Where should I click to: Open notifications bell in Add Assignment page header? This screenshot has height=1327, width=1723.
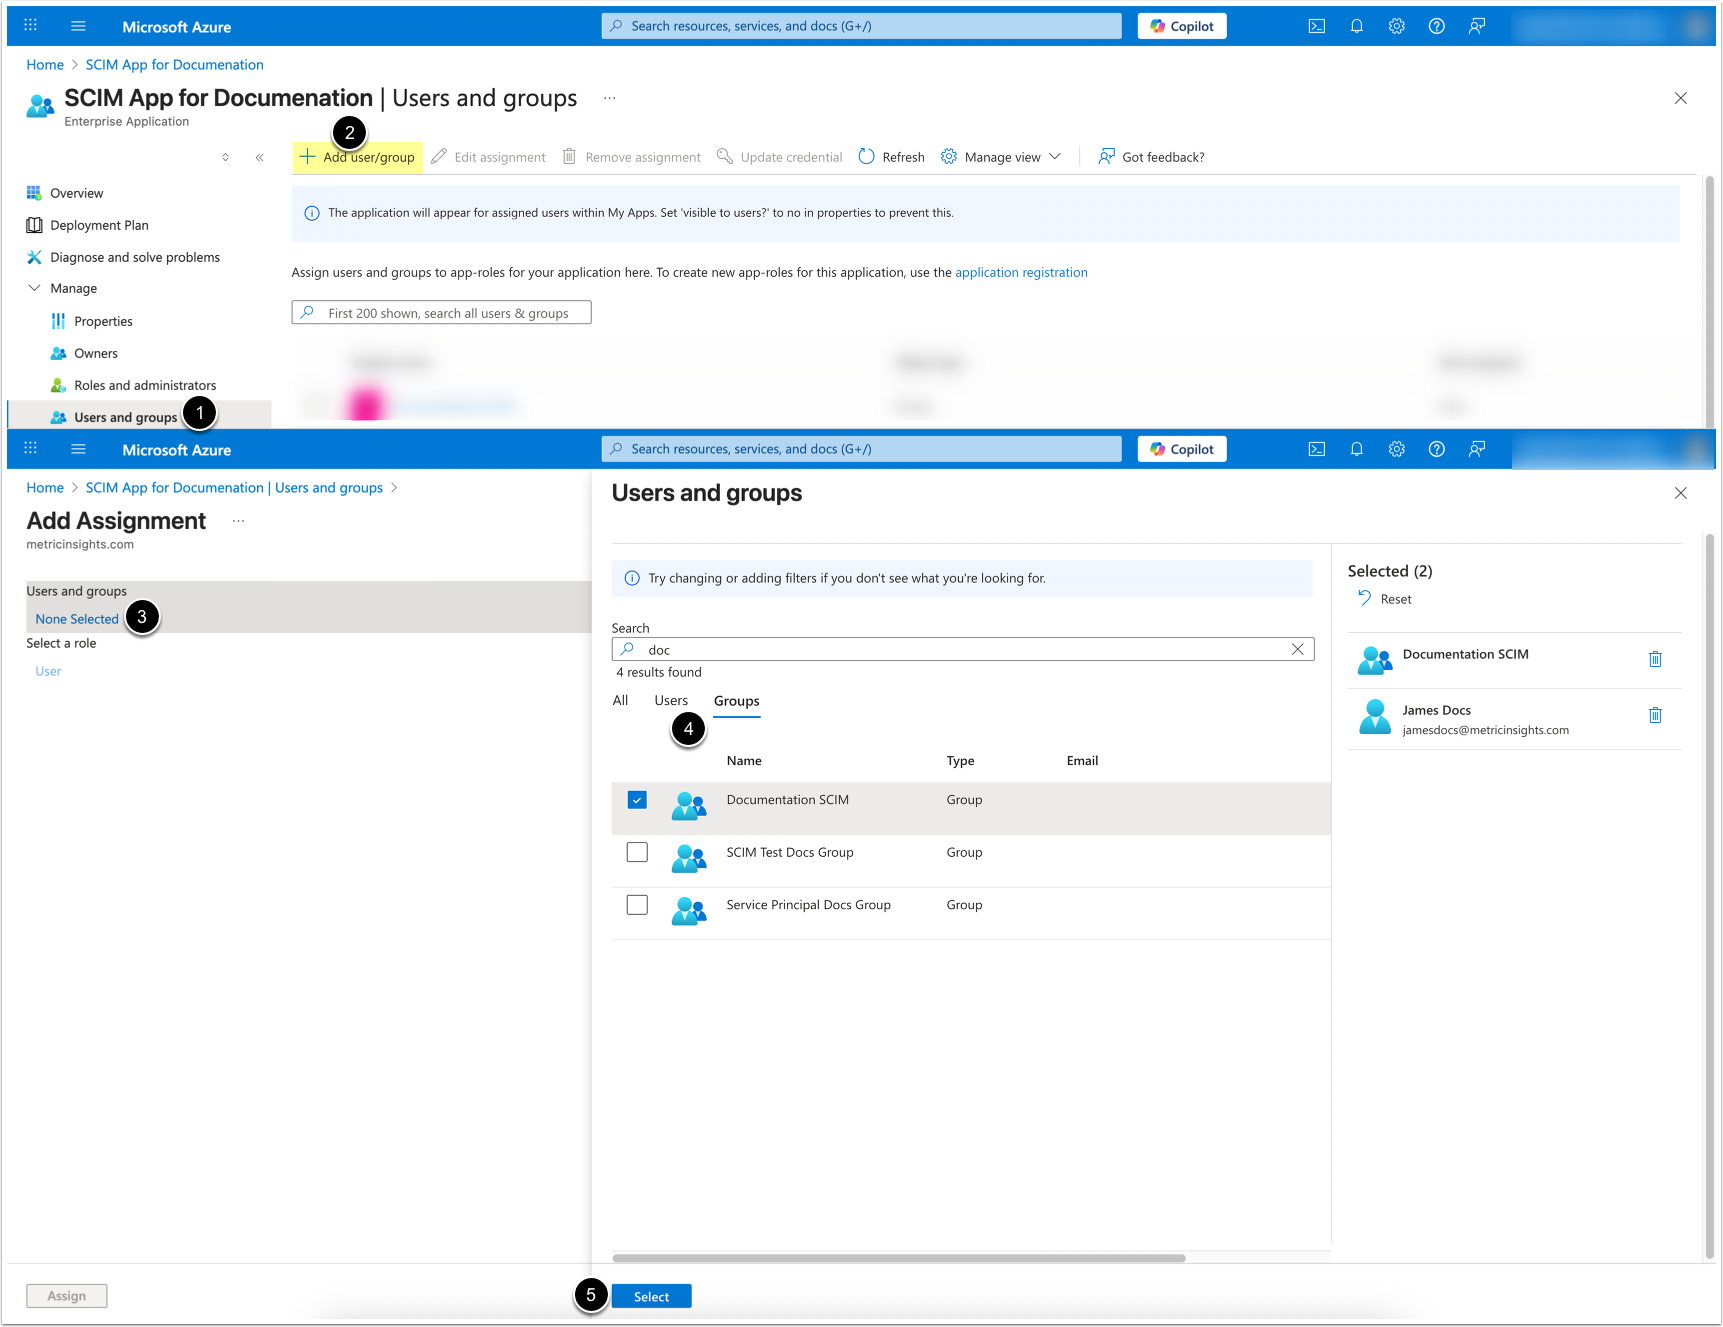click(x=1357, y=449)
